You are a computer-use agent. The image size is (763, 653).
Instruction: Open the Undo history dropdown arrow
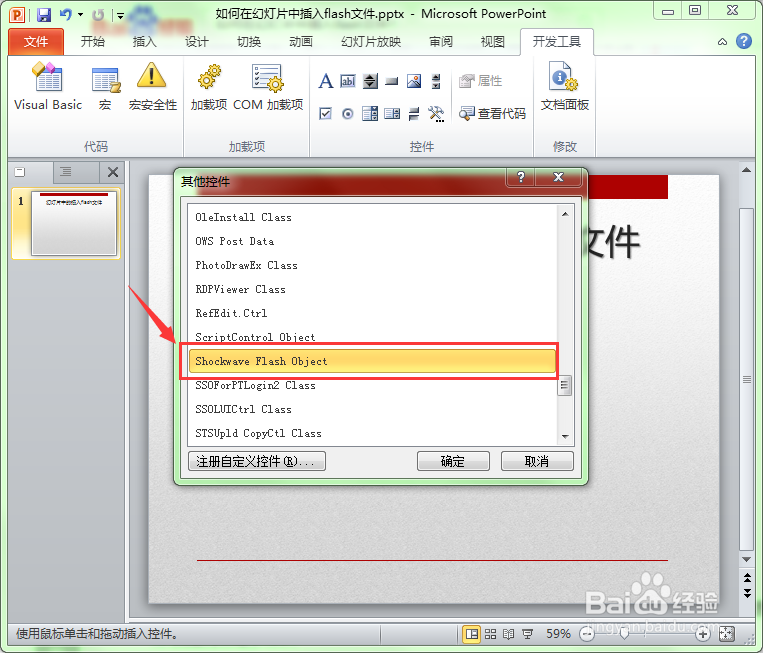[80, 15]
